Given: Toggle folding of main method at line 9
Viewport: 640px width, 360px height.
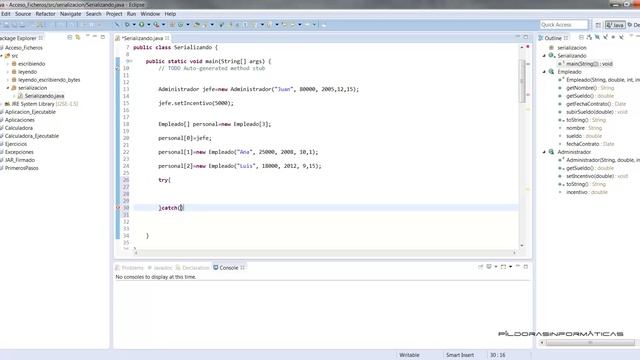Looking at the screenshot, I should (131, 61).
